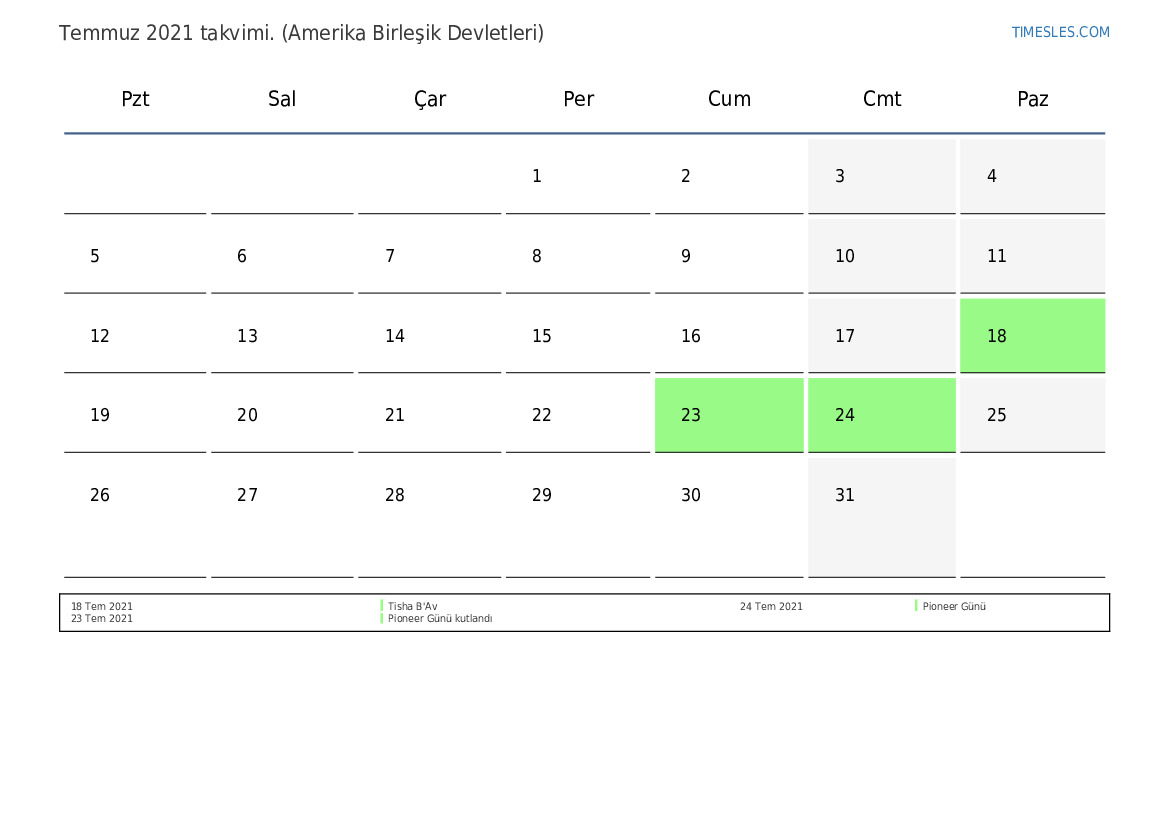The width and height of the screenshot is (1169, 827).
Task: Click the Pioneer Günü holiday label
Action: (954, 606)
